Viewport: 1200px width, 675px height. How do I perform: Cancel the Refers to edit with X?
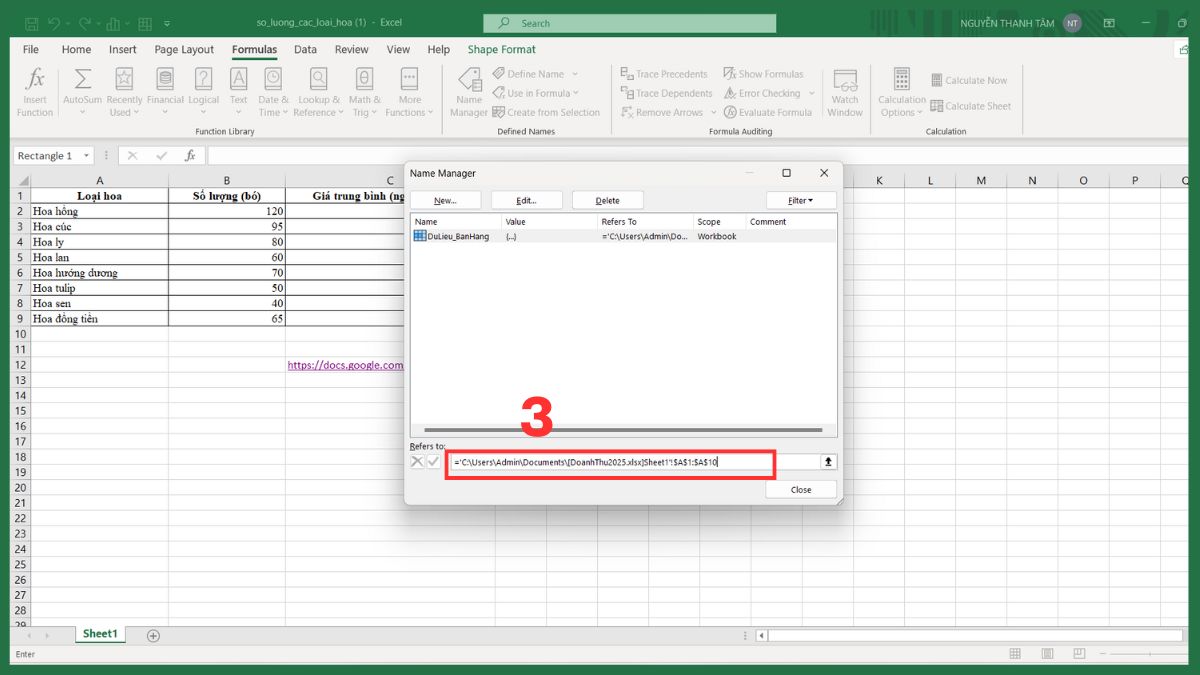417,462
